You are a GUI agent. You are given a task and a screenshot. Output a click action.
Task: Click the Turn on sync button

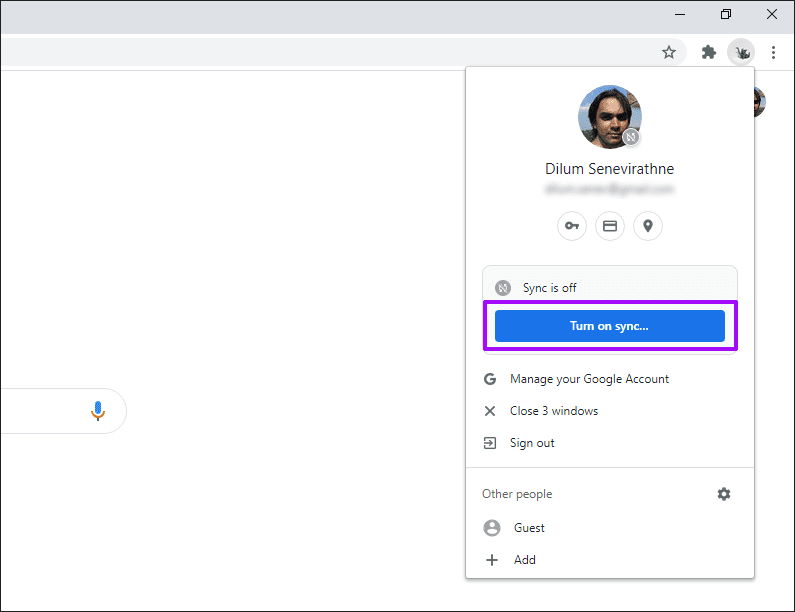(609, 326)
